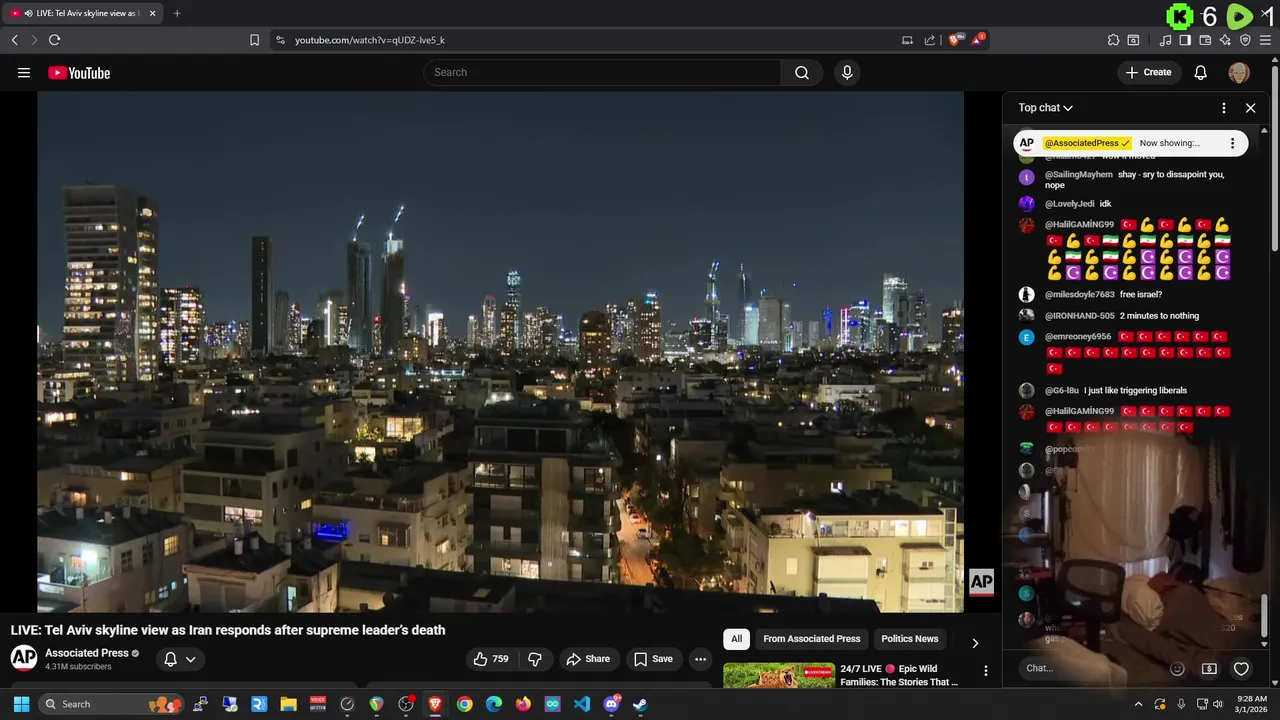Like the video with thumbs up
Viewport: 1280px width, 720px height.
pos(491,659)
